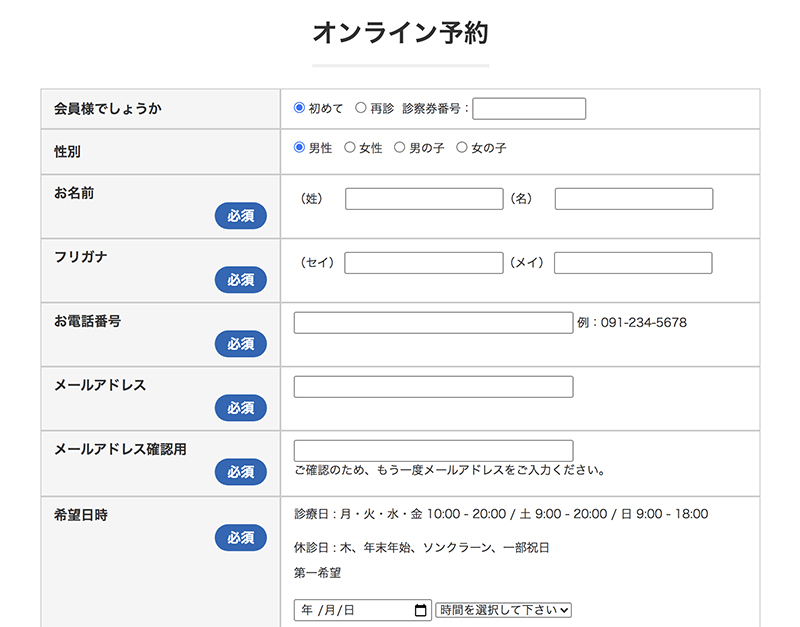Choose 女性 gender option
Viewport: 800px width, 627px height.
(350, 148)
